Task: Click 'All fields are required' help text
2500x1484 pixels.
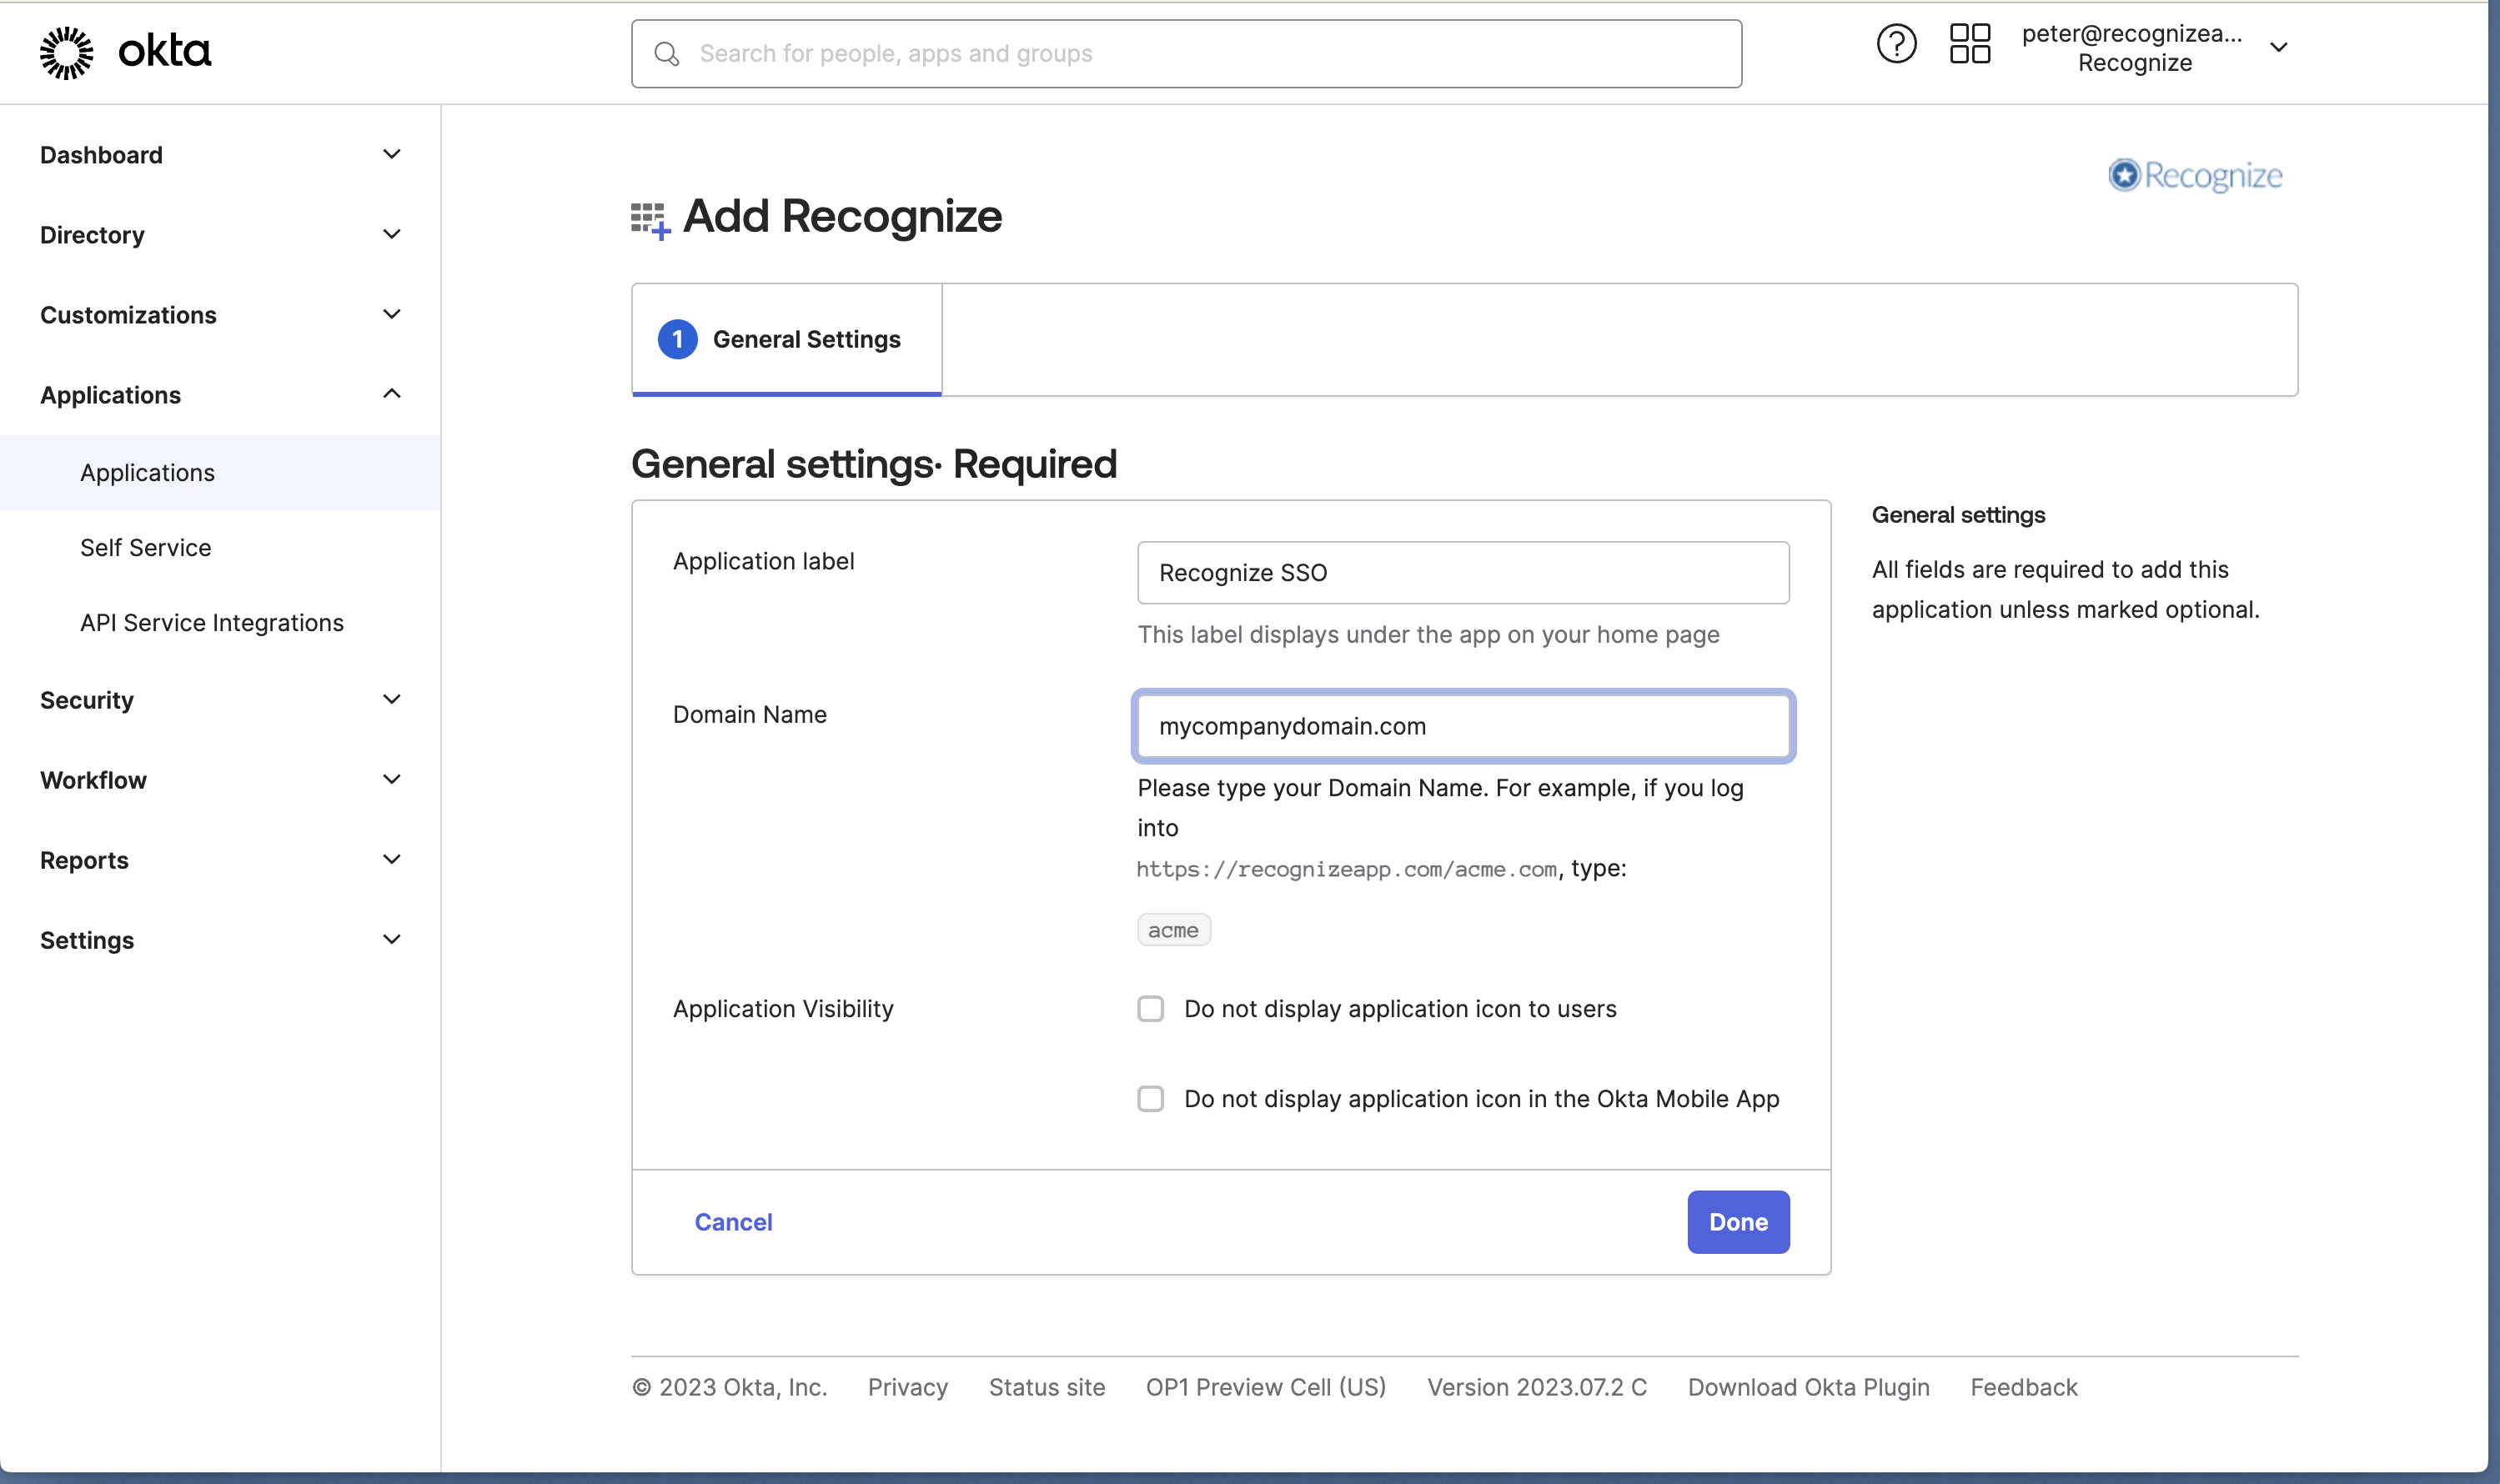Action: (x=2065, y=589)
